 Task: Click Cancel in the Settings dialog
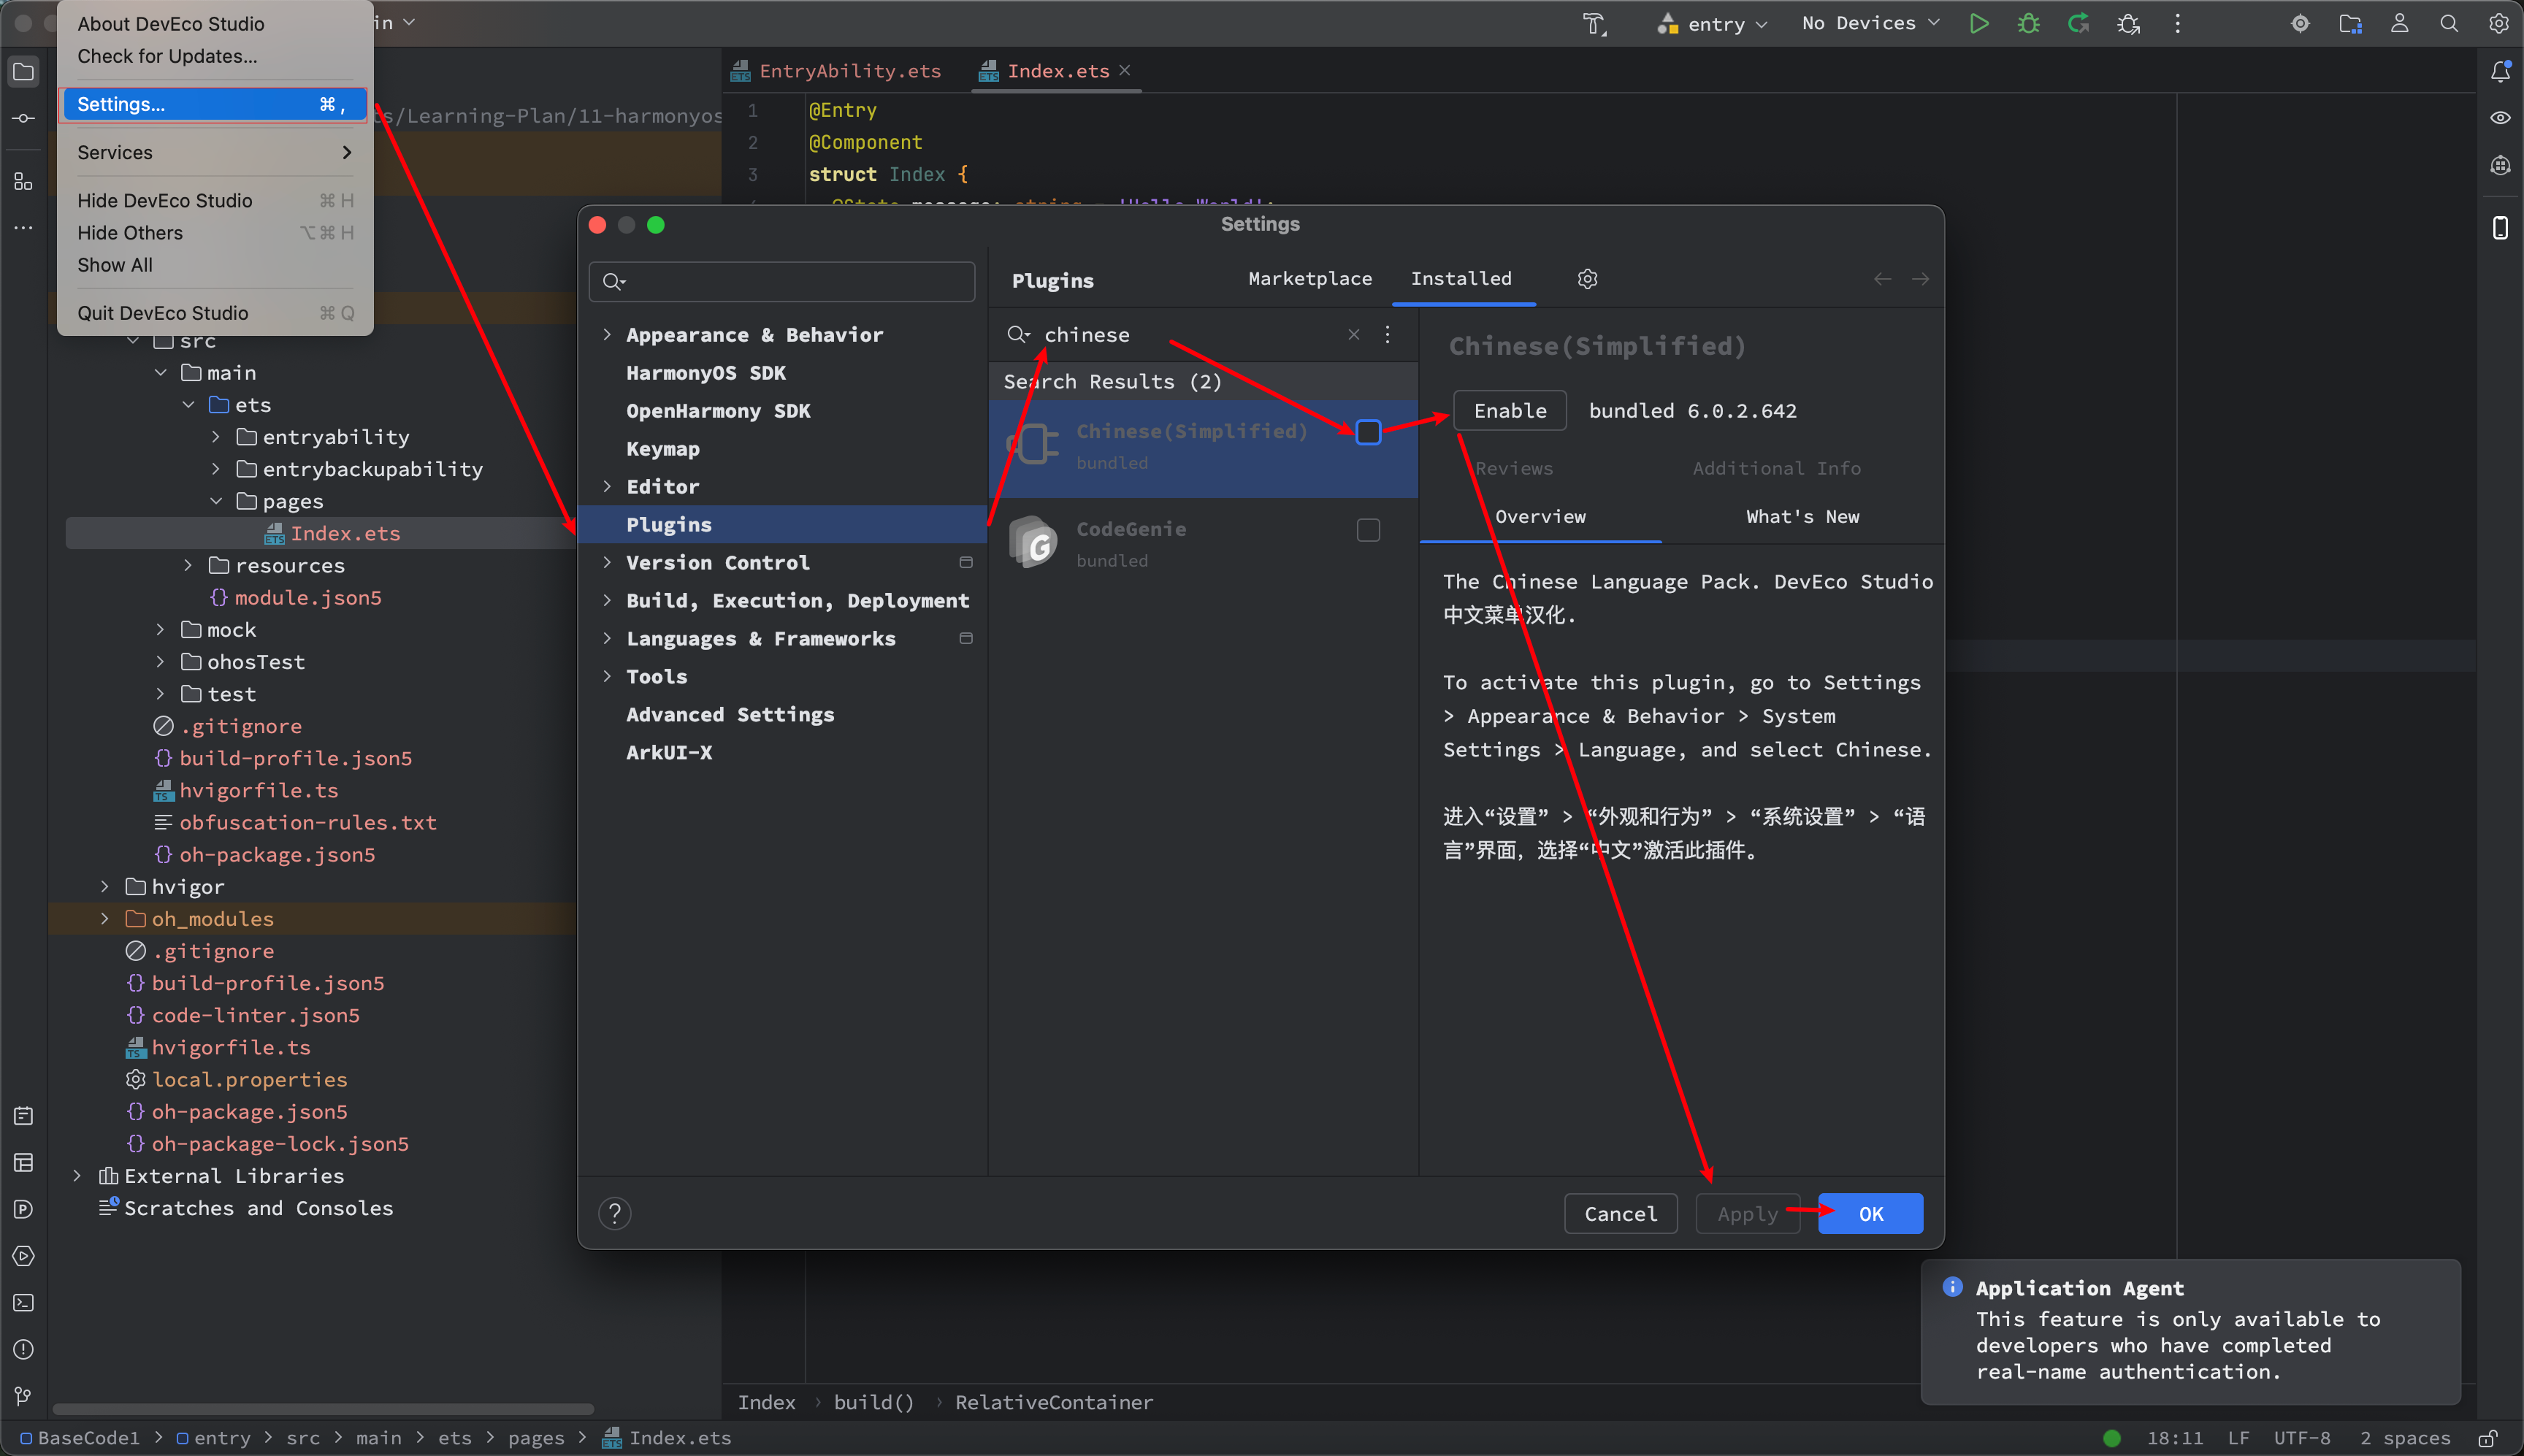point(1620,1214)
